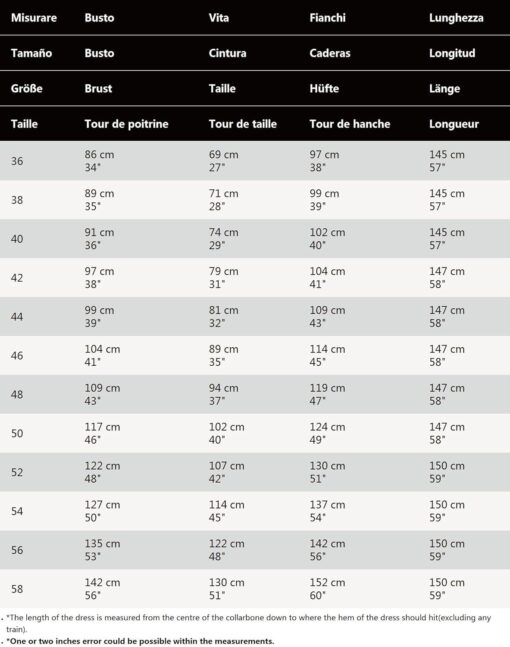Click size 36 row label

coord(17,161)
